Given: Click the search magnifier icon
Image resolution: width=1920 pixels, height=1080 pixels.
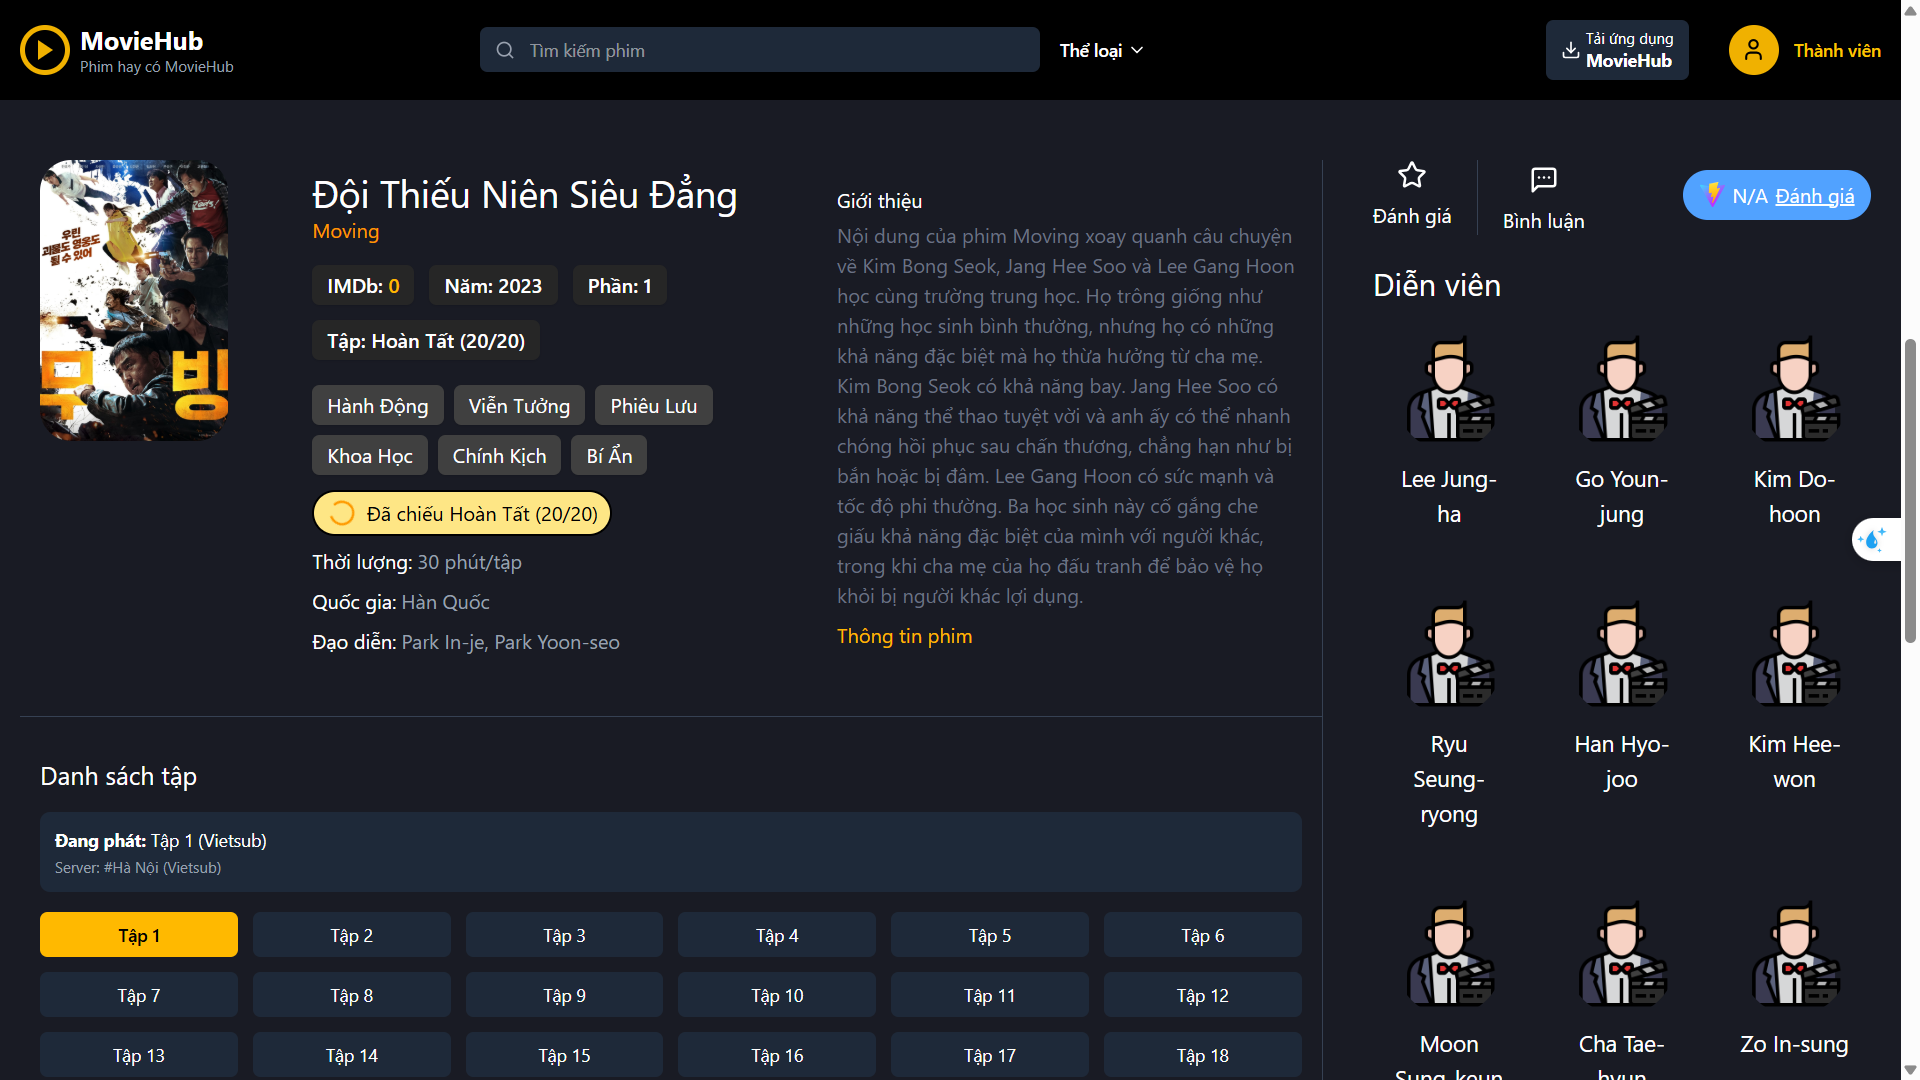Looking at the screenshot, I should tap(505, 50).
